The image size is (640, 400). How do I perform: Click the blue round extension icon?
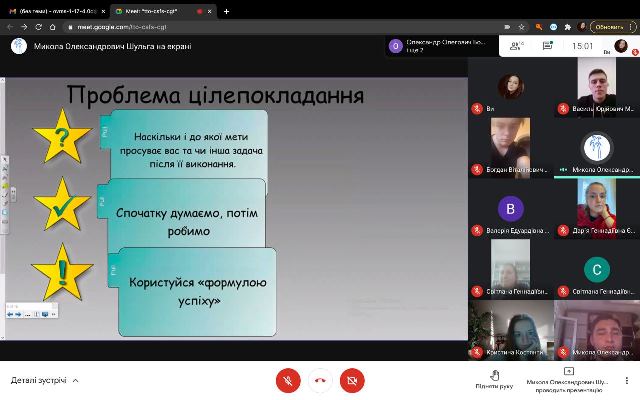click(553, 27)
